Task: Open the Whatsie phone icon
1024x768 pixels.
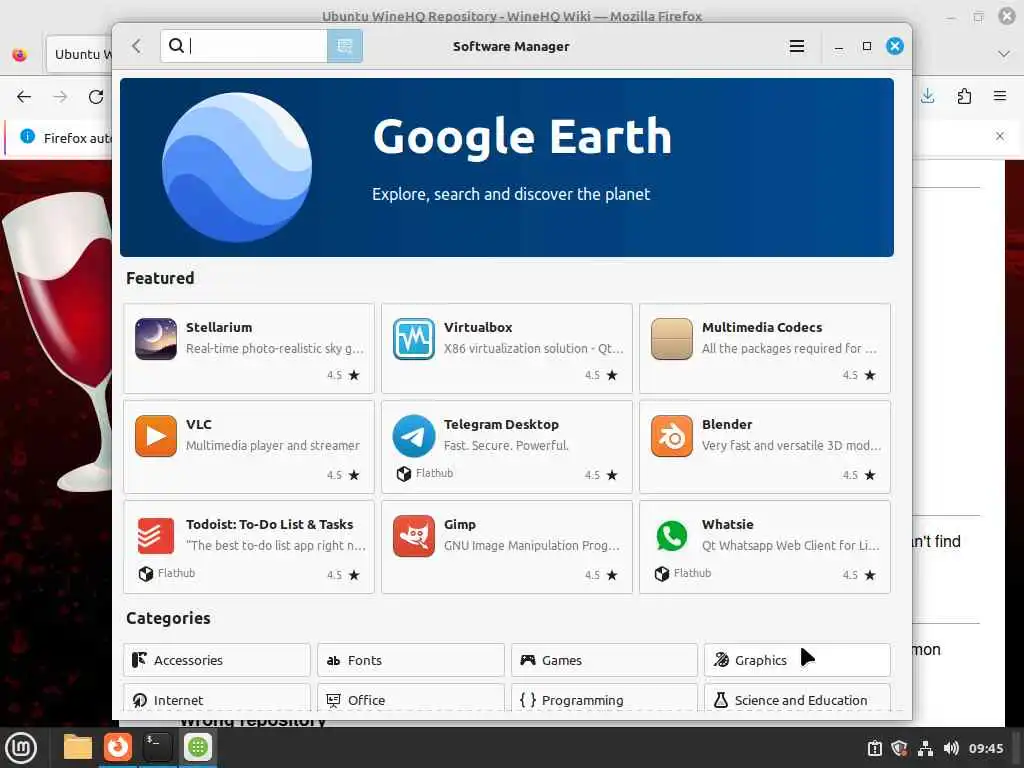Action: click(671, 536)
